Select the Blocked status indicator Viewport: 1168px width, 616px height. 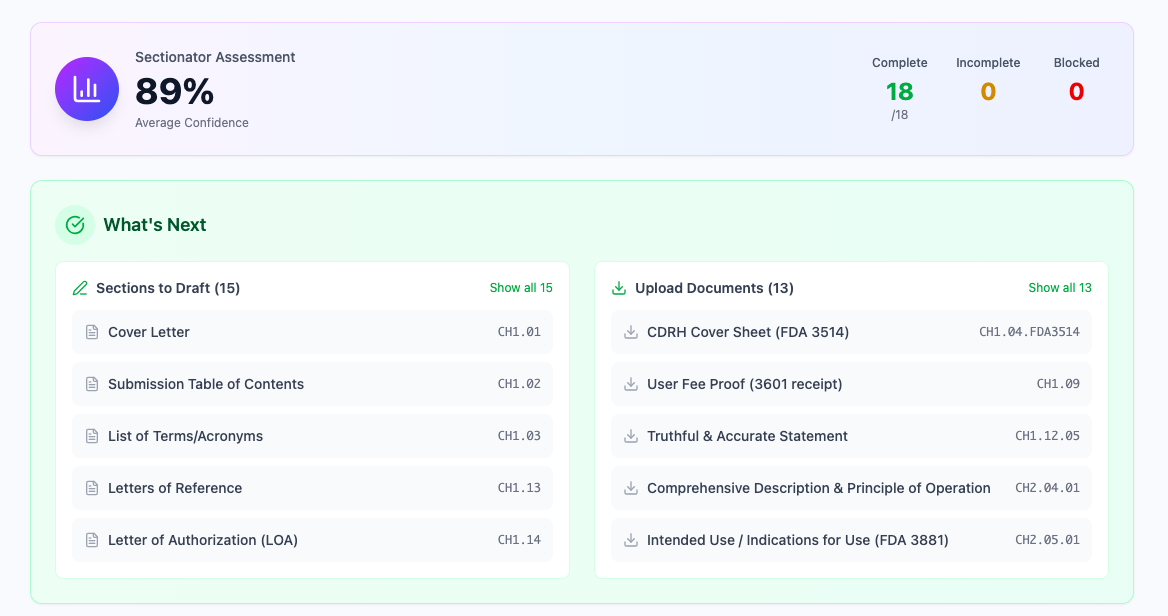coord(1076,91)
